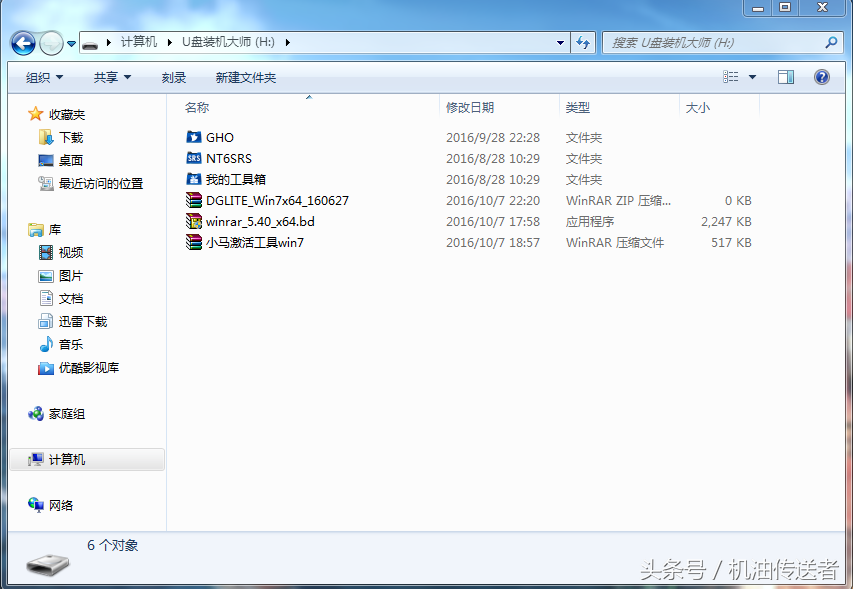Expand the arrow after U盘装机大师 (H:) breadcrumb

point(287,42)
